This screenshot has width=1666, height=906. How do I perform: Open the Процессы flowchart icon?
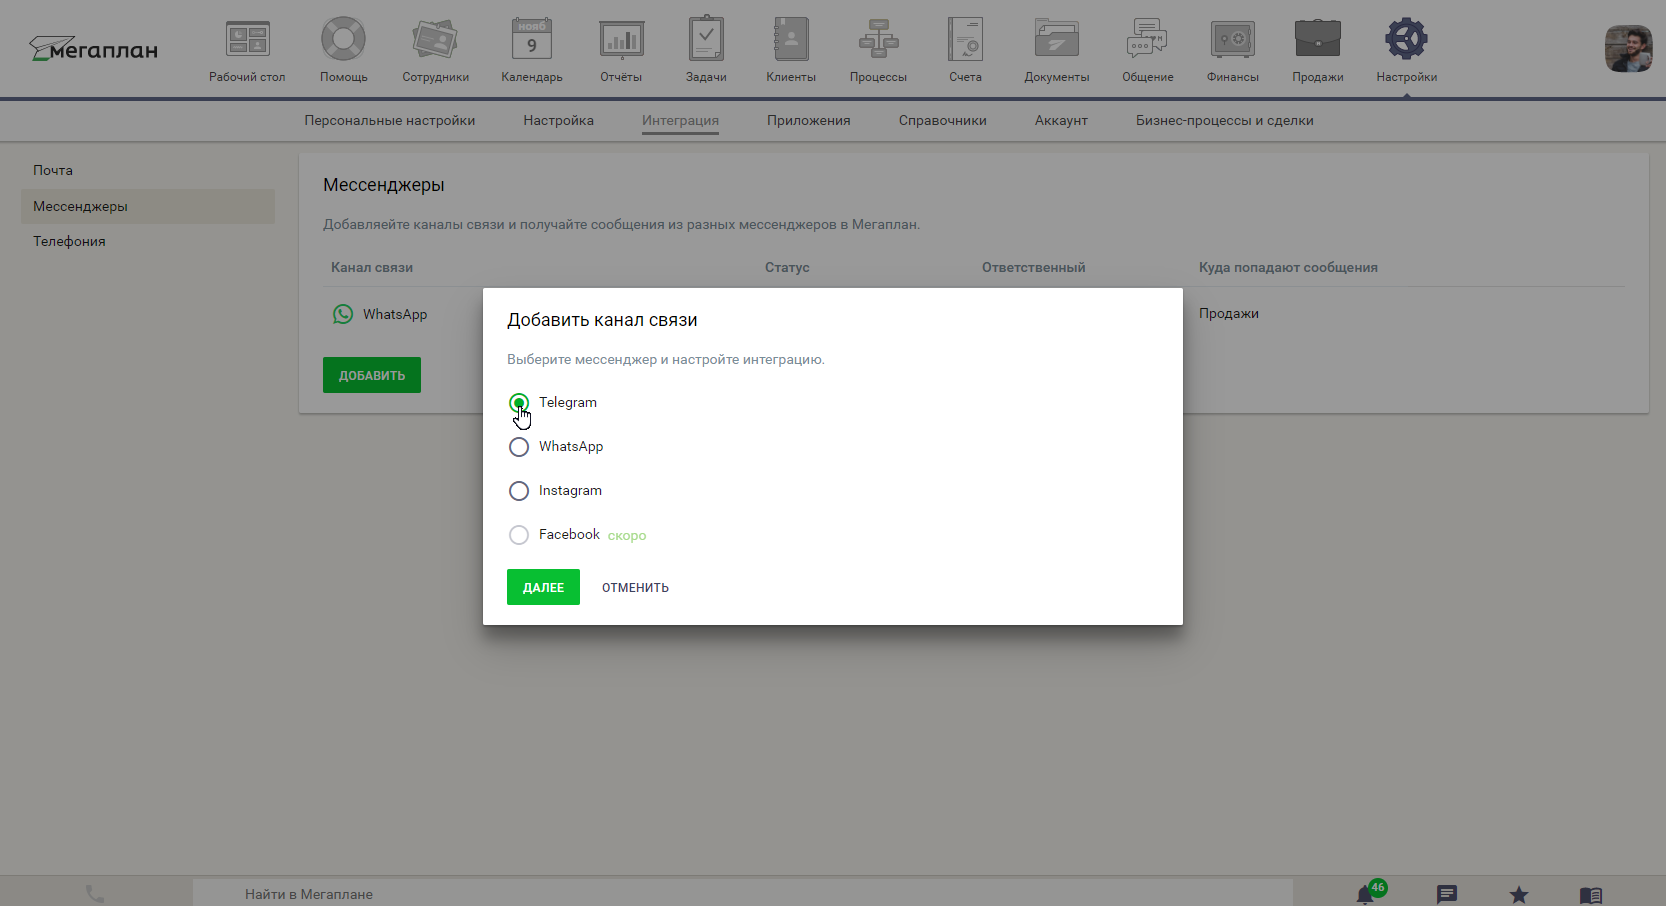tap(878, 40)
